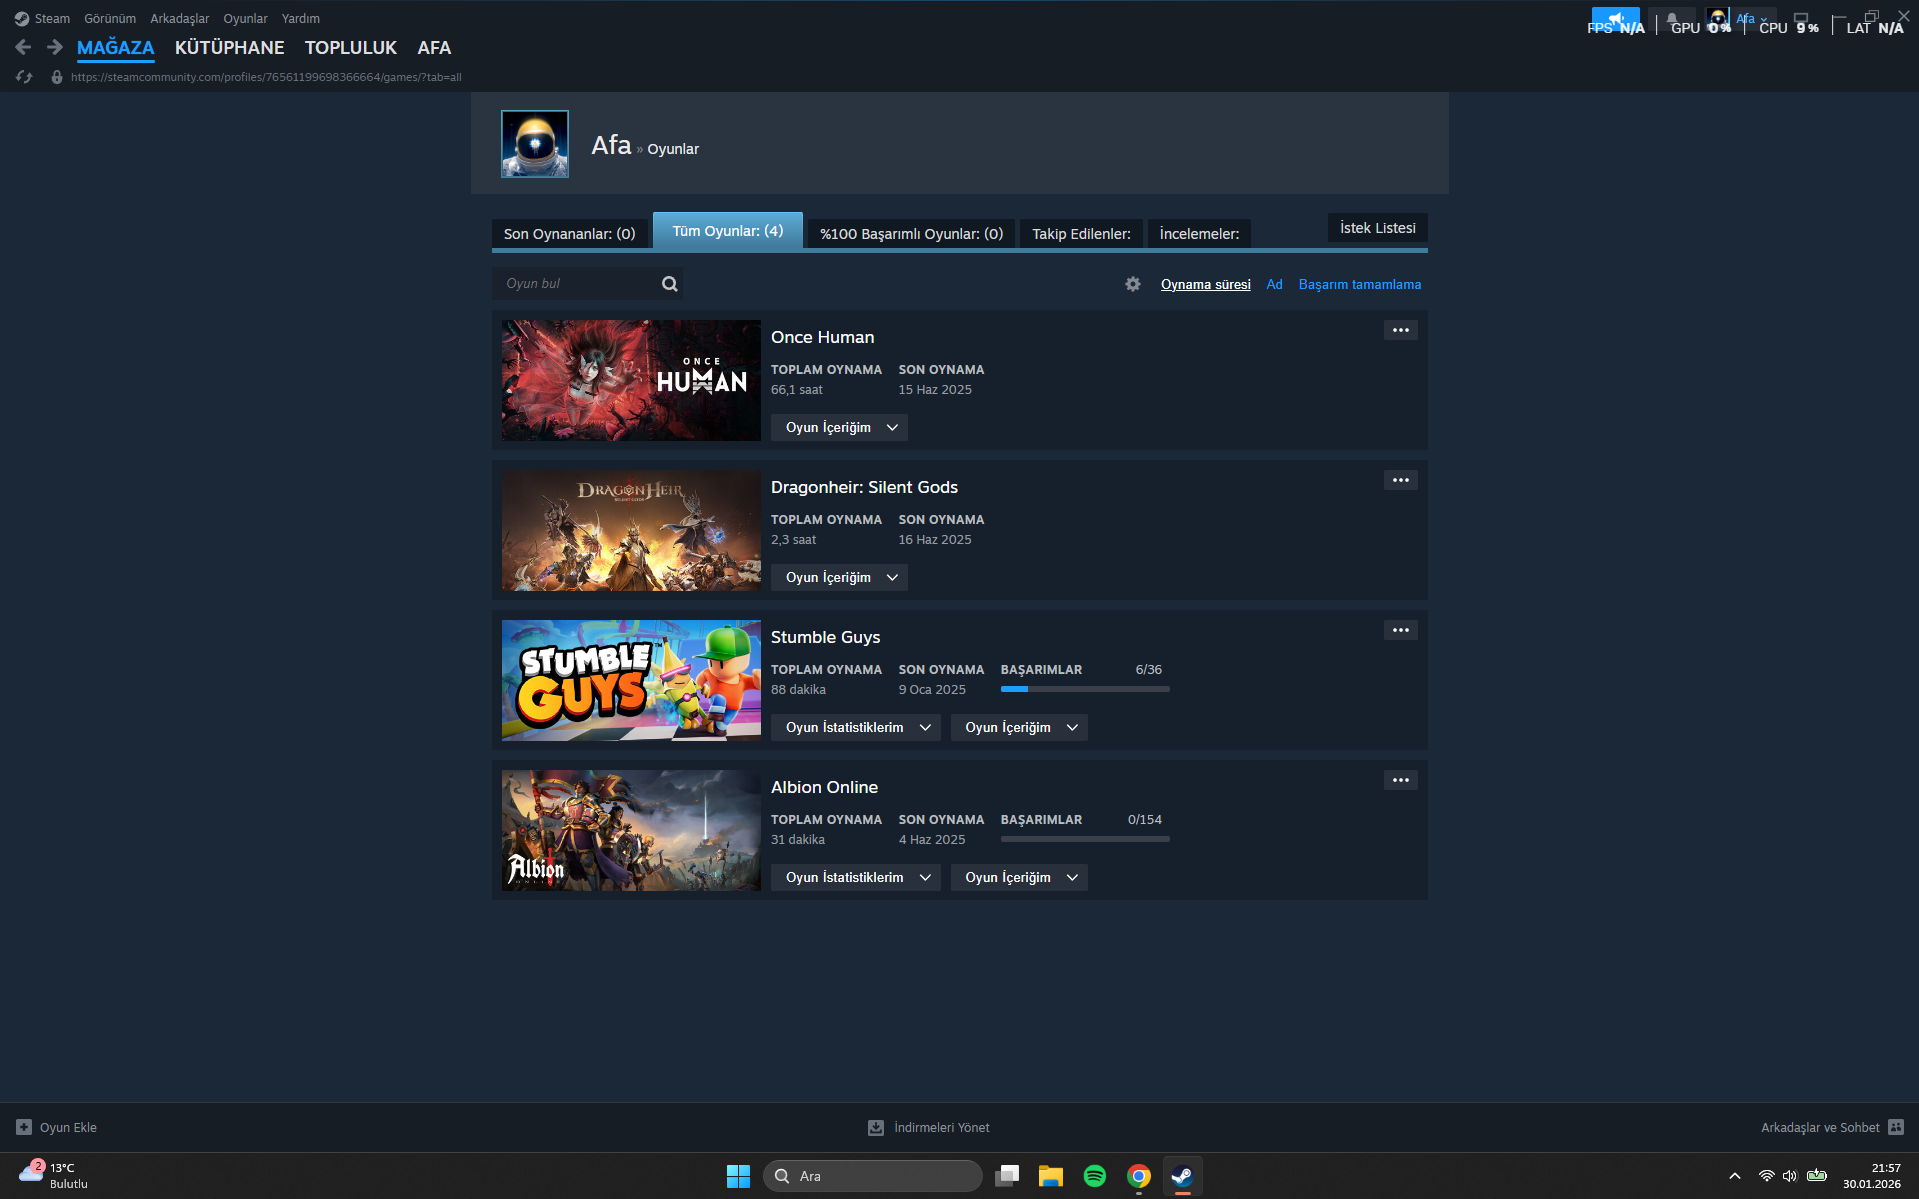Go to the MAĞAZA section
This screenshot has height=1199, width=1919.
point(116,48)
